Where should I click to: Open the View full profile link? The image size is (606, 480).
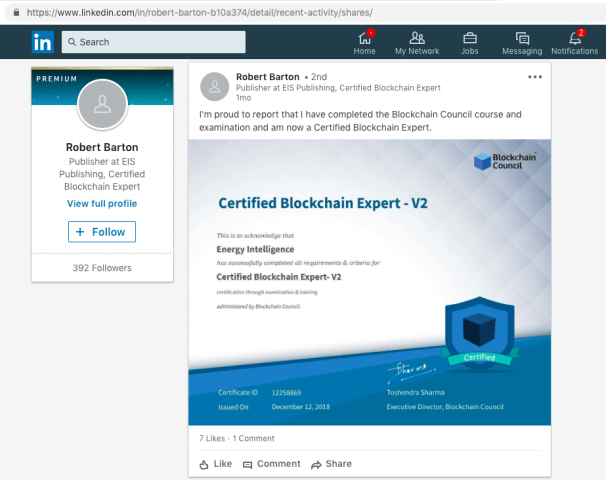[102, 203]
